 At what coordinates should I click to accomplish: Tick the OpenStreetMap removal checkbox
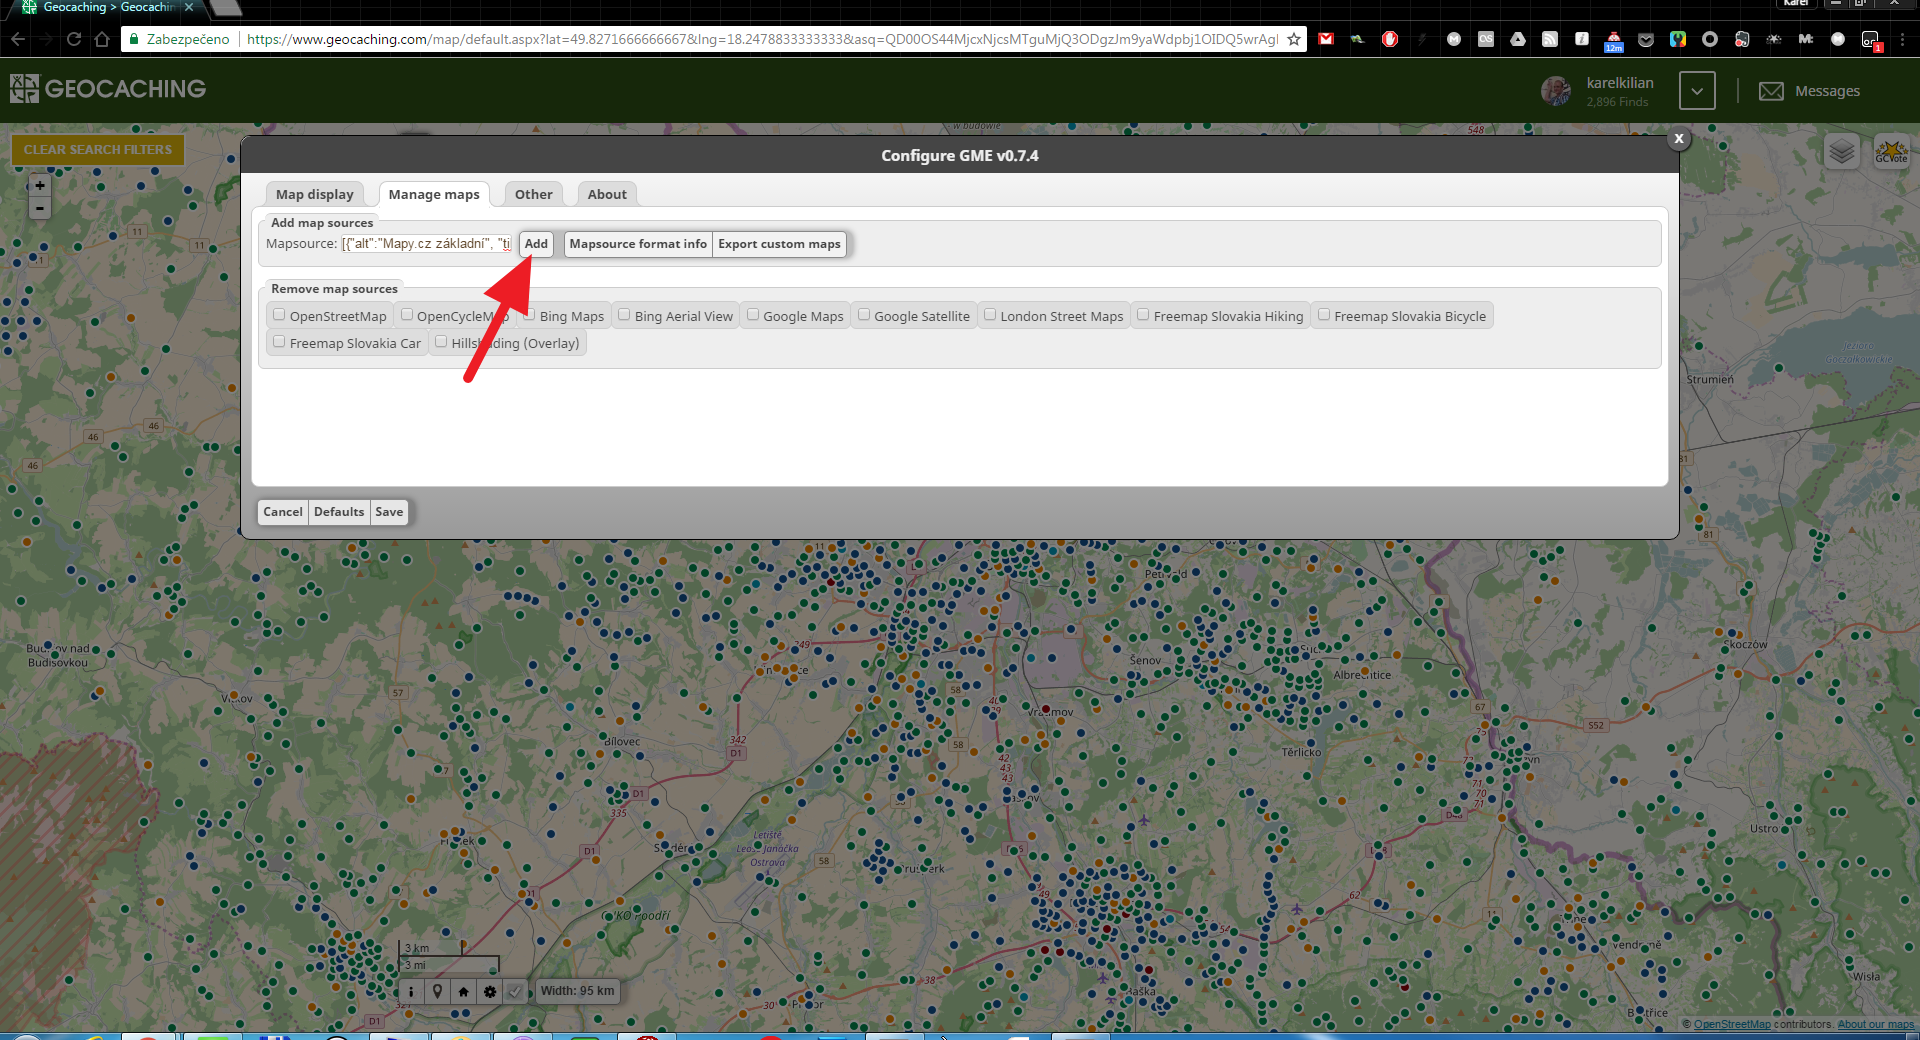point(280,315)
